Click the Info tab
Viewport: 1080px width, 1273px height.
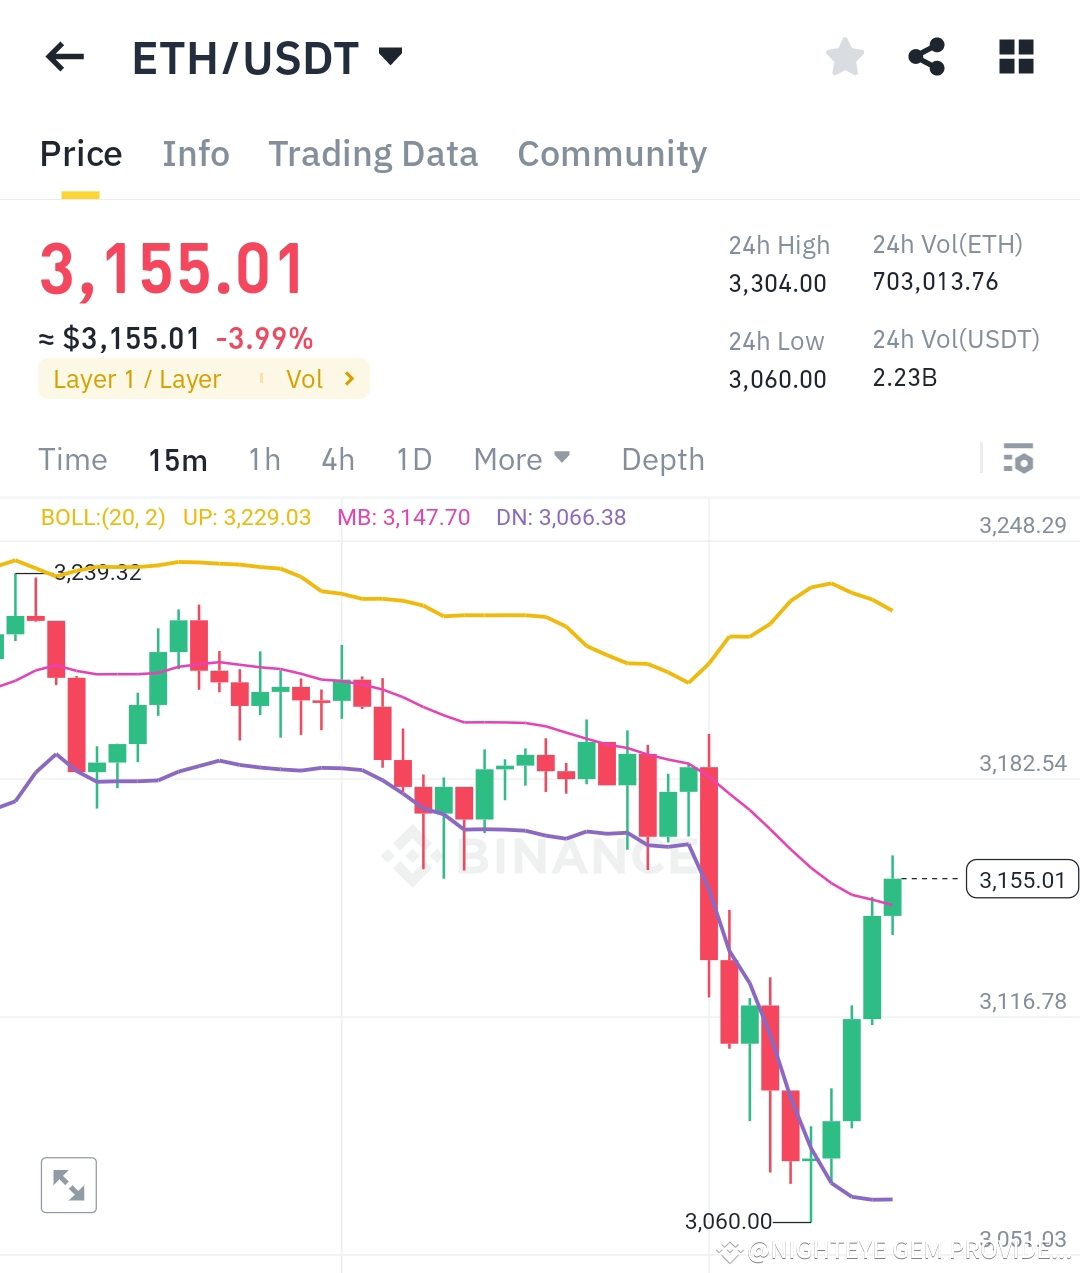tap(196, 153)
